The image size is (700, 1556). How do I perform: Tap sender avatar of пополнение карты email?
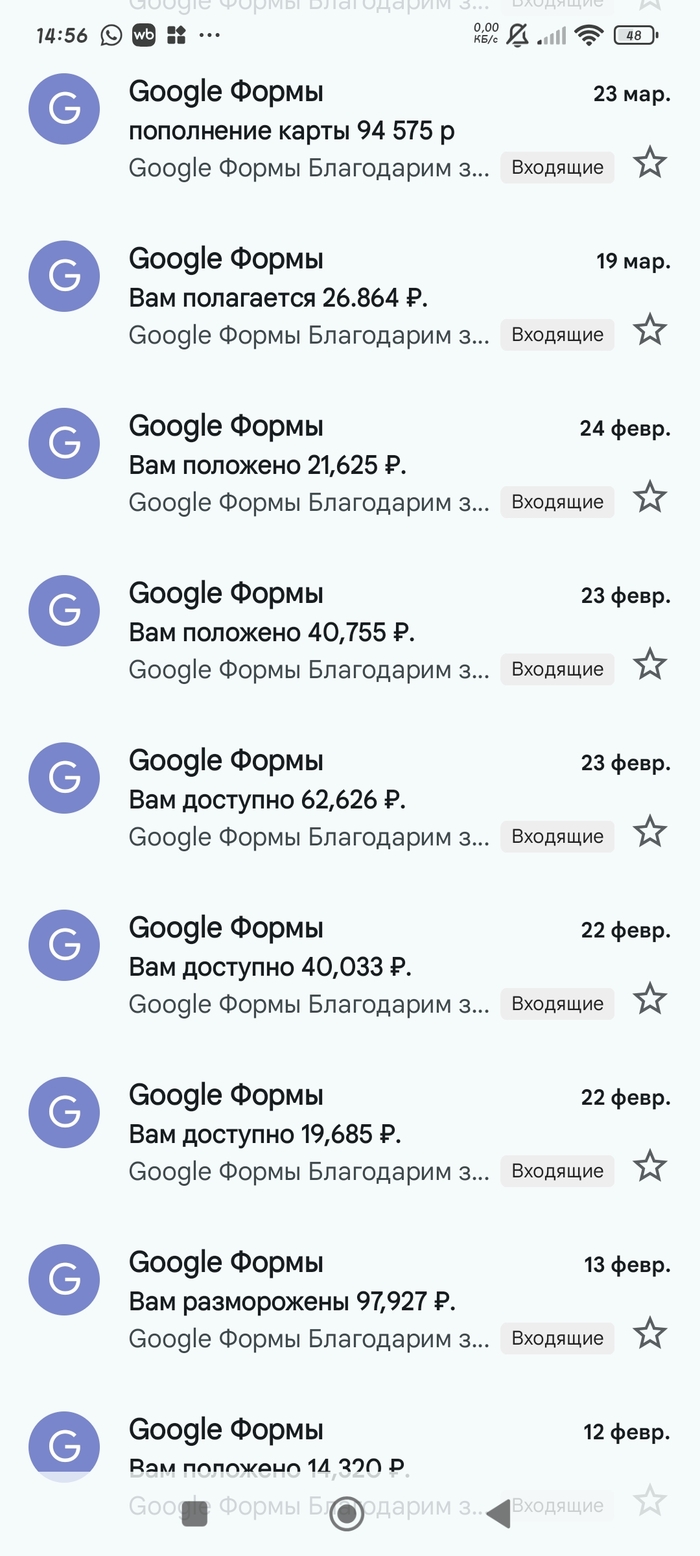(x=64, y=109)
